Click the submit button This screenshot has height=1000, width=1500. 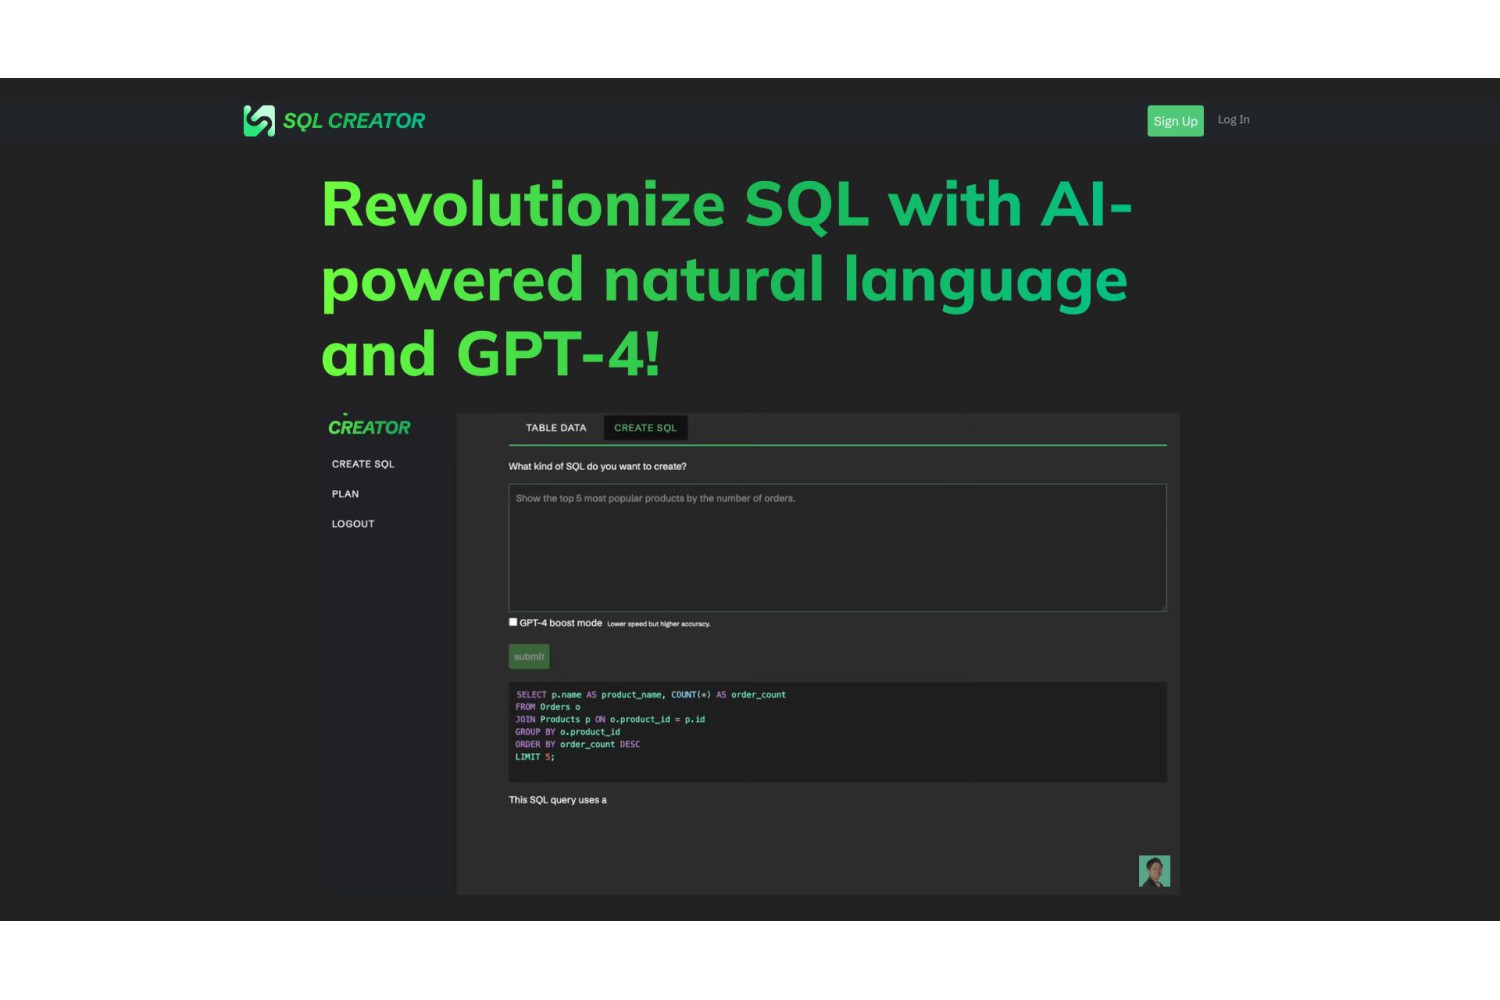(x=529, y=657)
